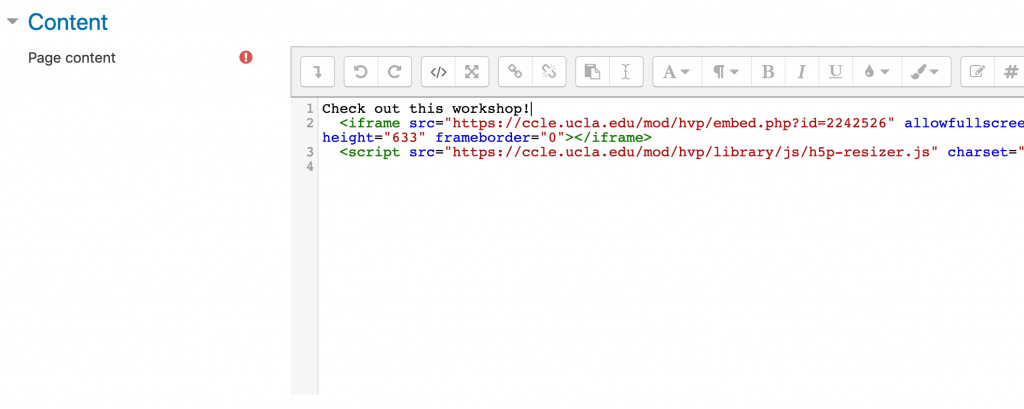Open the paragraph styles dropdown
The height and width of the screenshot is (409, 1024).
(726, 72)
